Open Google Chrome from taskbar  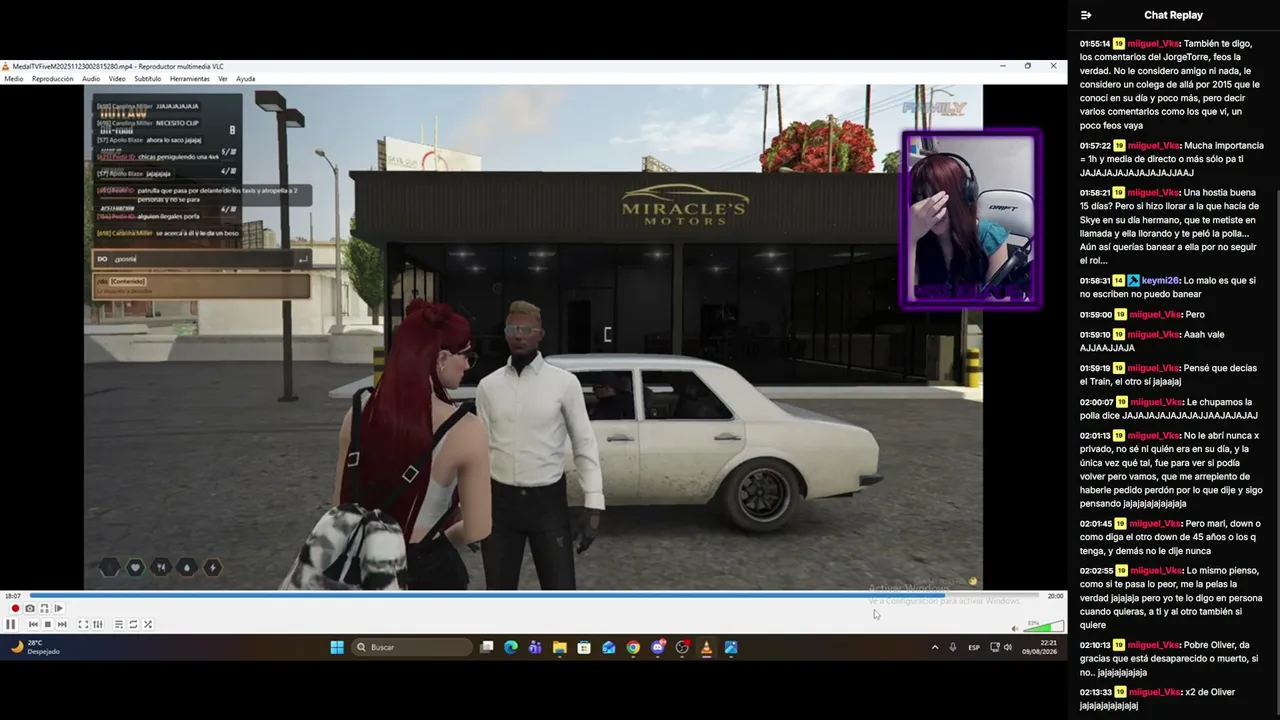tap(633, 647)
